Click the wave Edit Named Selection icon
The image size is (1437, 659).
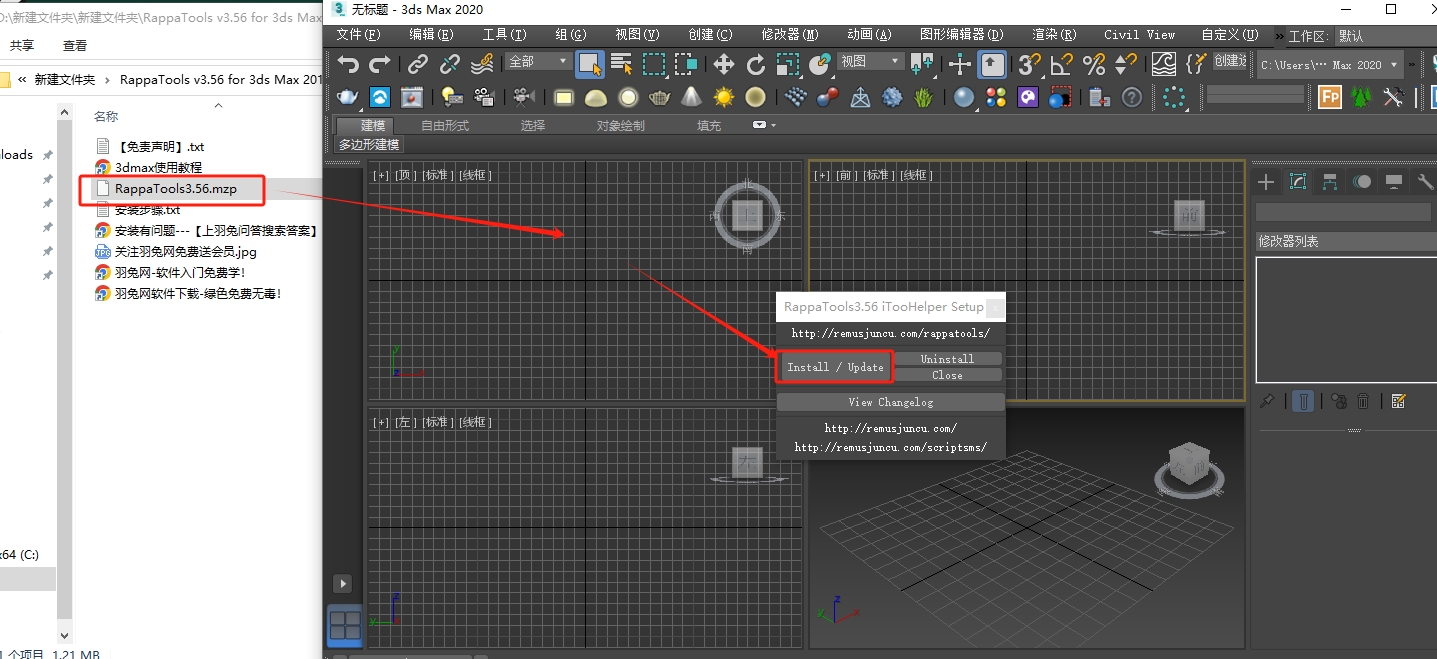coord(1163,65)
